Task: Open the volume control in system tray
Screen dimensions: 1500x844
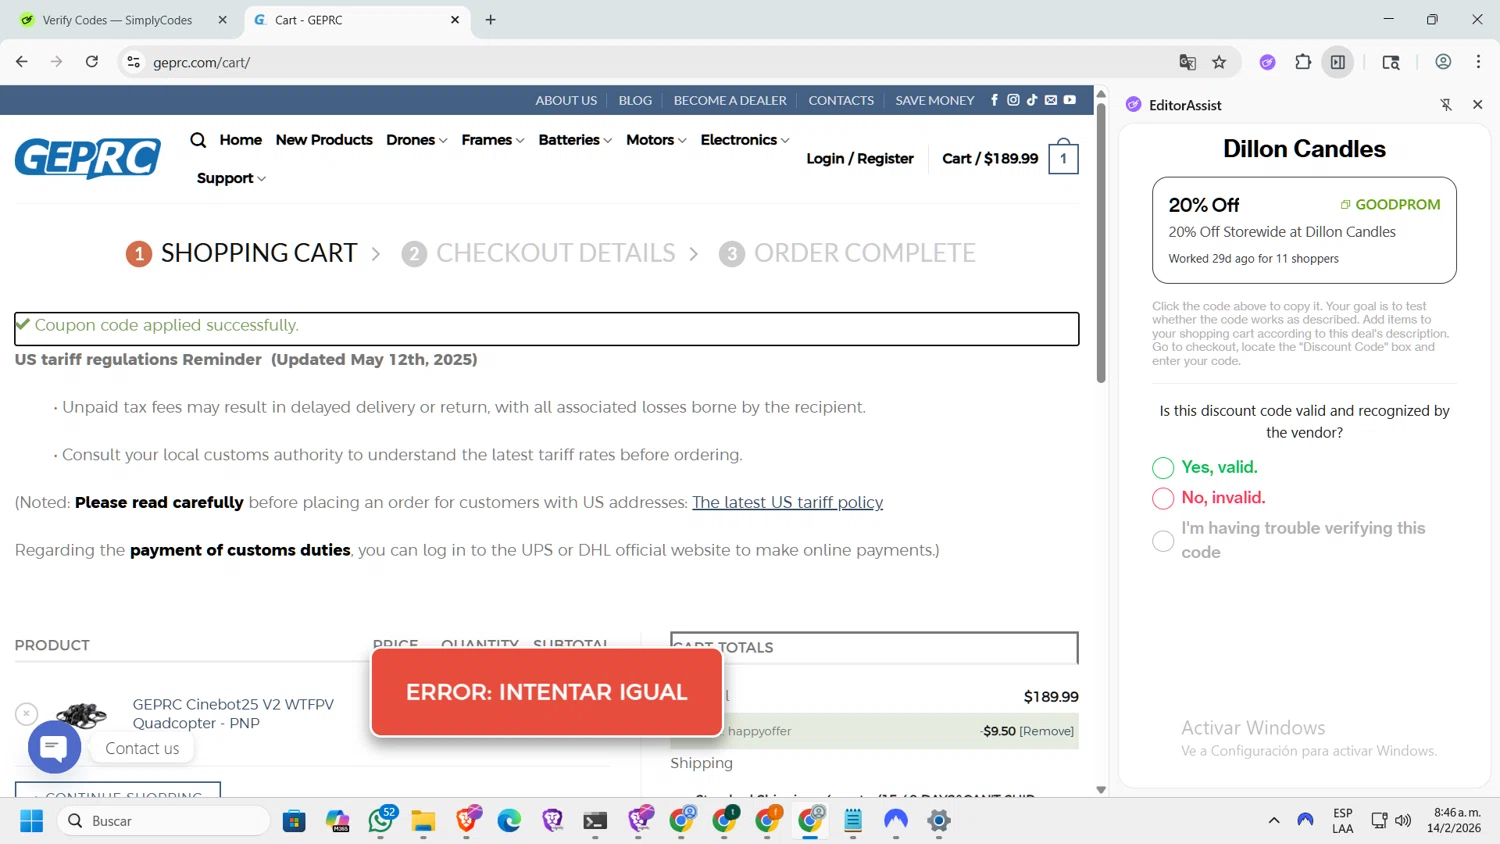Action: [x=1403, y=821]
